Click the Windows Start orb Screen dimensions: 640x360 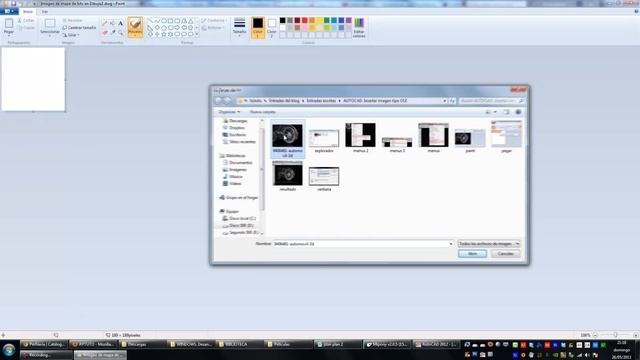coord(9,350)
